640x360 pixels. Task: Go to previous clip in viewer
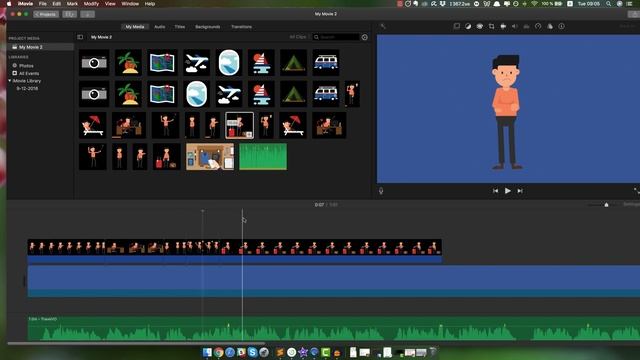(495, 191)
